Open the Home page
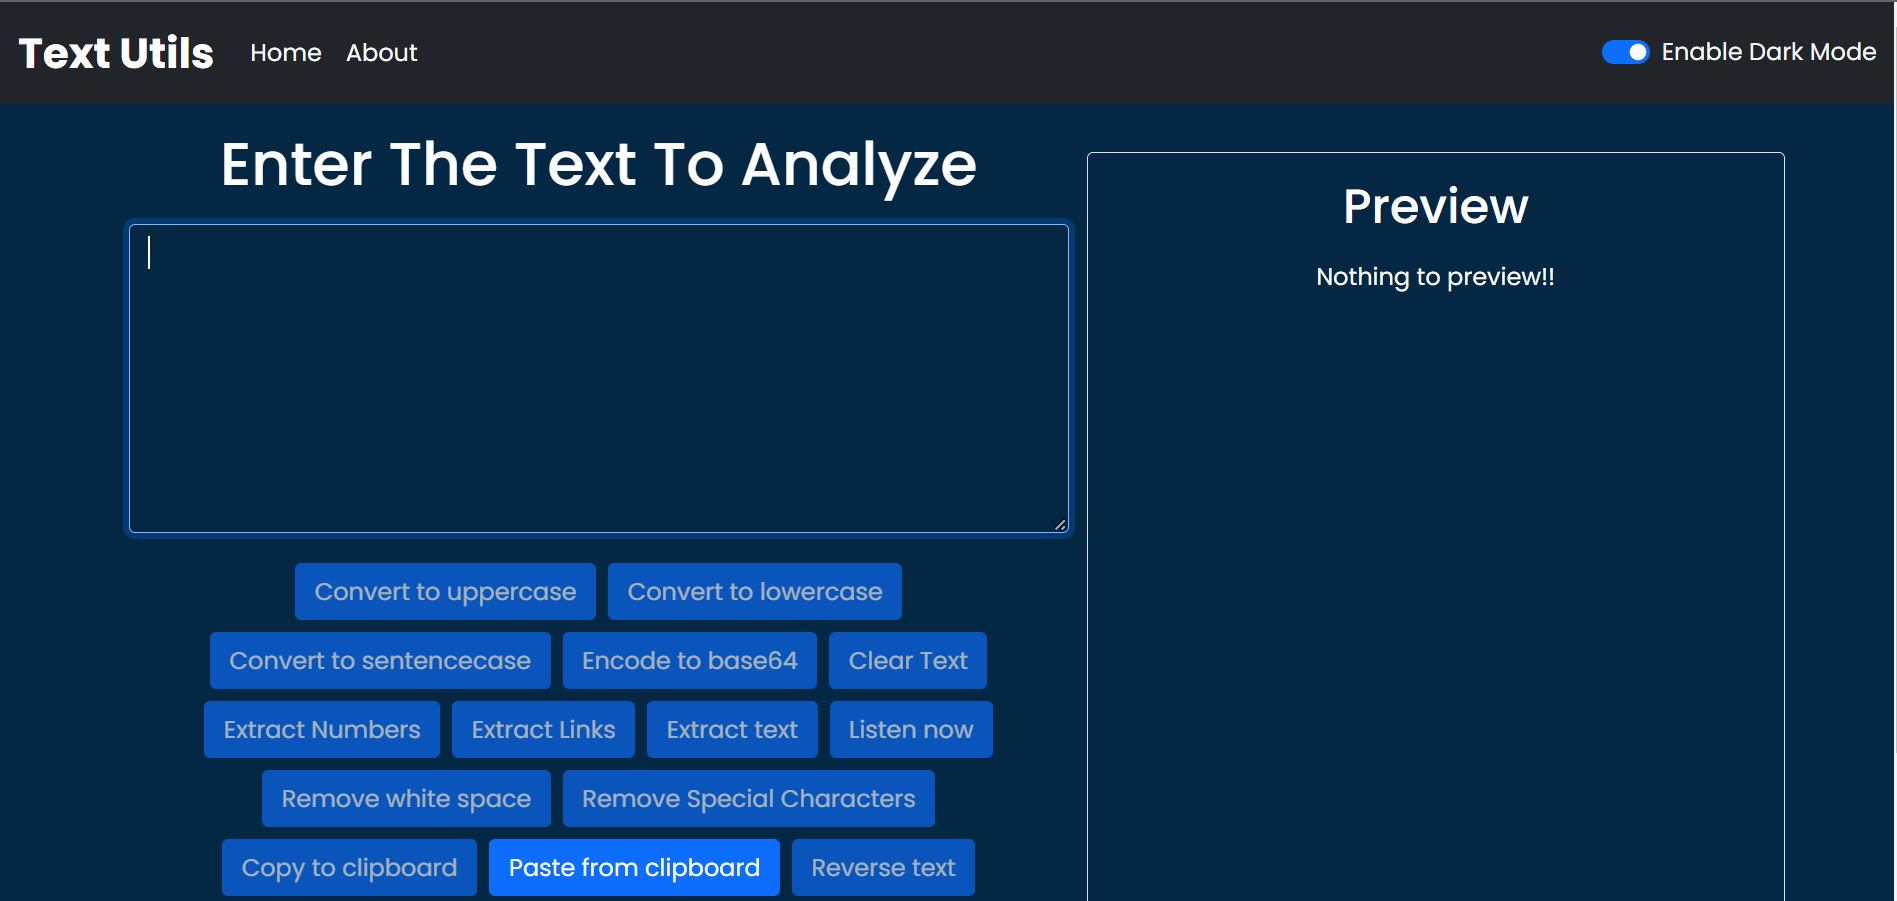1897x901 pixels. pyautogui.click(x=285, y=52)
